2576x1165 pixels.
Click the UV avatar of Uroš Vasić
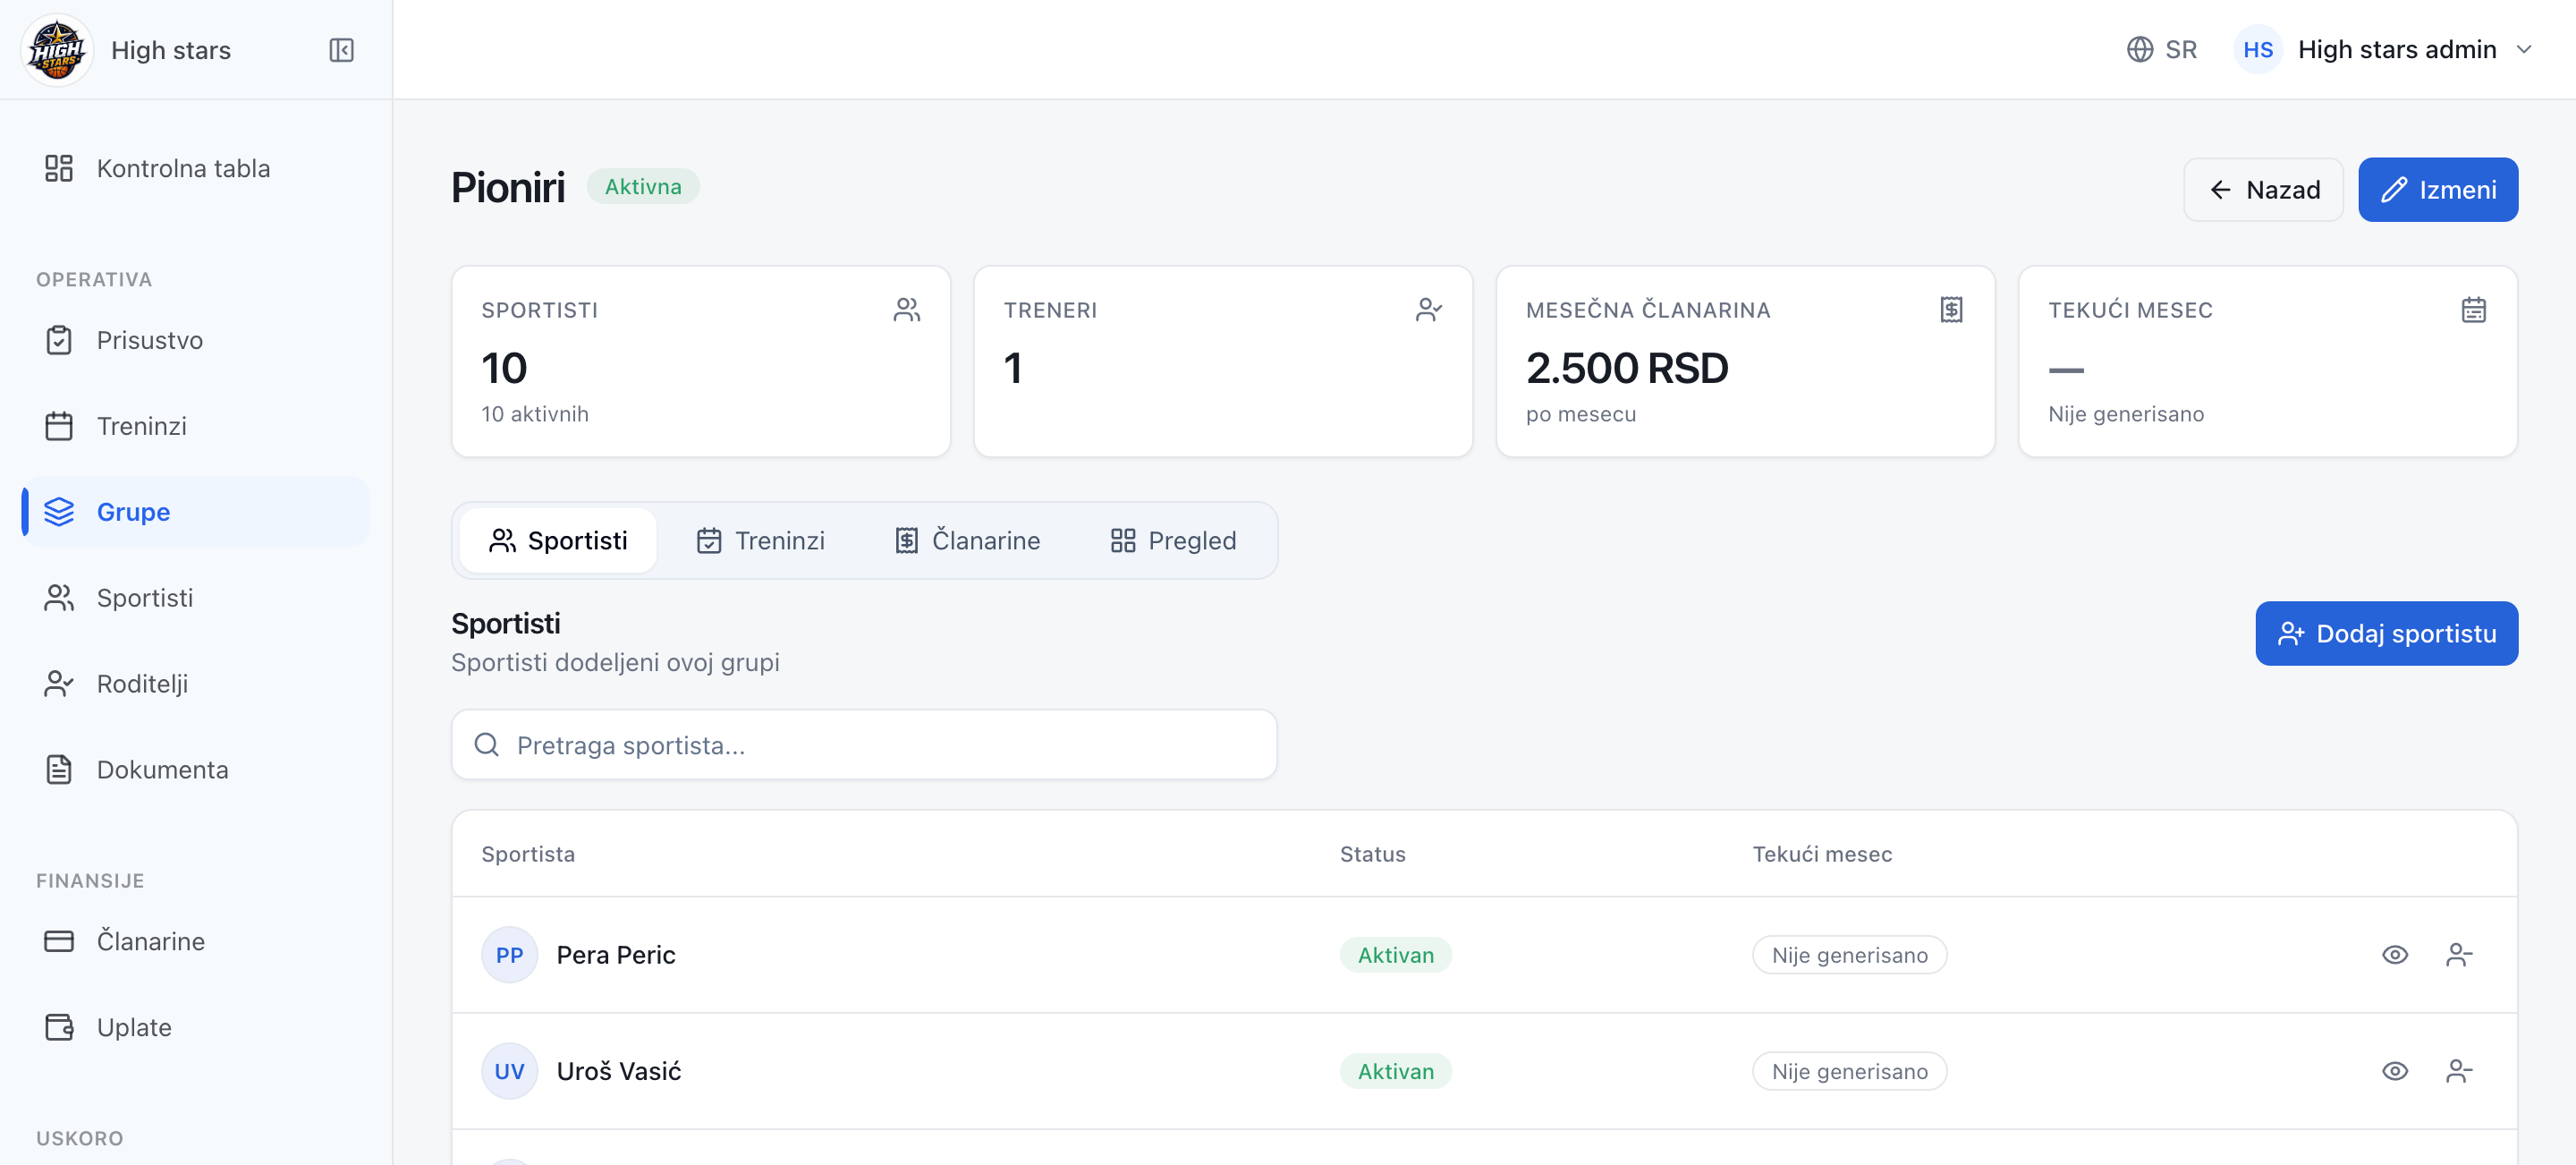(509, 1071)
